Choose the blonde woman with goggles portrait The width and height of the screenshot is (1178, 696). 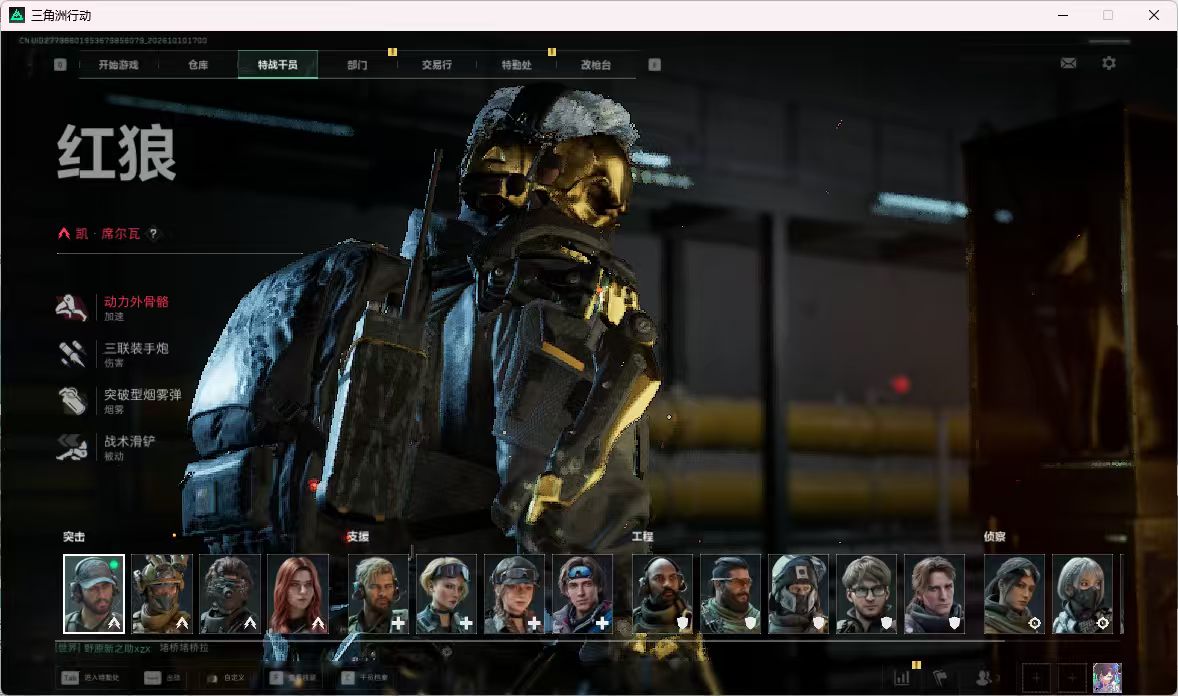click(446, 594)
